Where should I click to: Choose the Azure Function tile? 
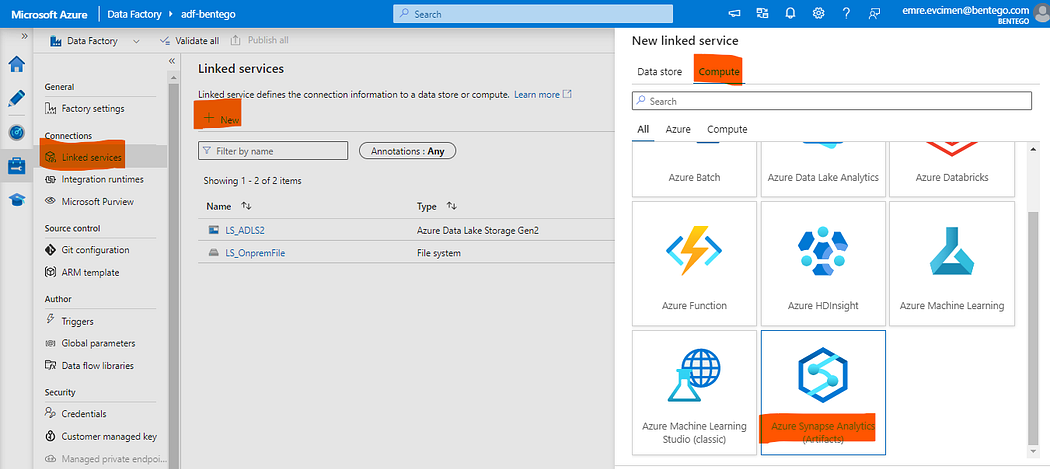694,263
